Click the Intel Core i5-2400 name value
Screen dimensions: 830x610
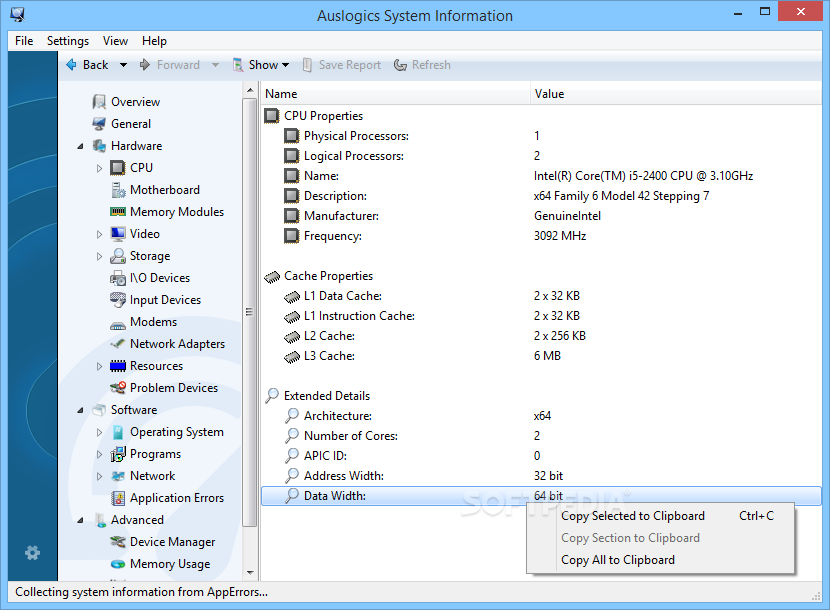pos(643,176)
